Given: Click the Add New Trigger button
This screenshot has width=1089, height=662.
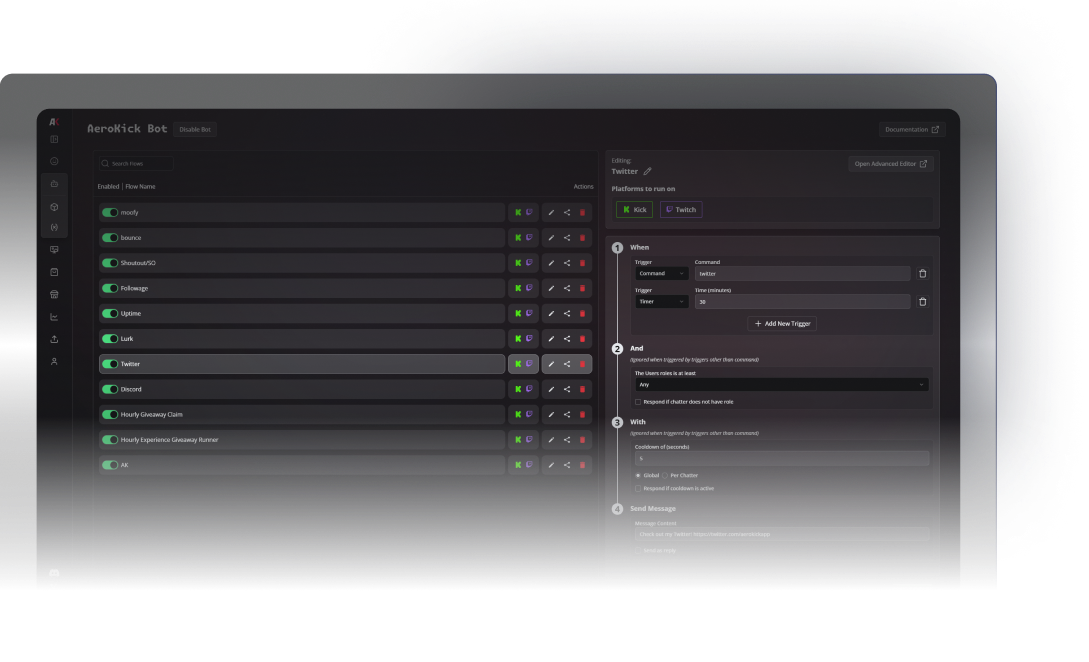Looking at the screenshot, I should tap(782, 324).
